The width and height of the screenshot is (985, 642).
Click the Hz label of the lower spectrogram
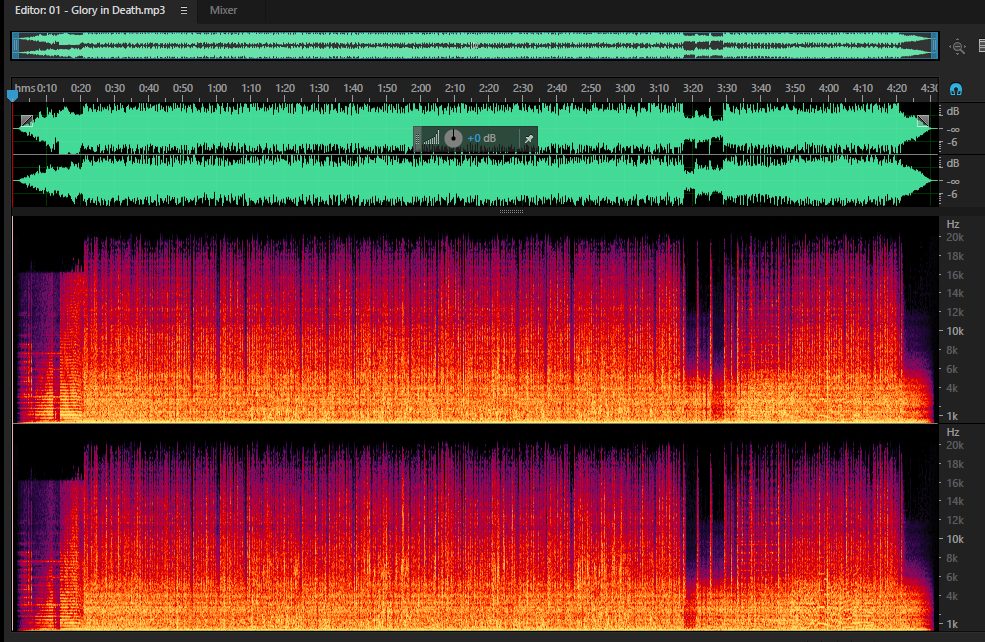[953, 432]
